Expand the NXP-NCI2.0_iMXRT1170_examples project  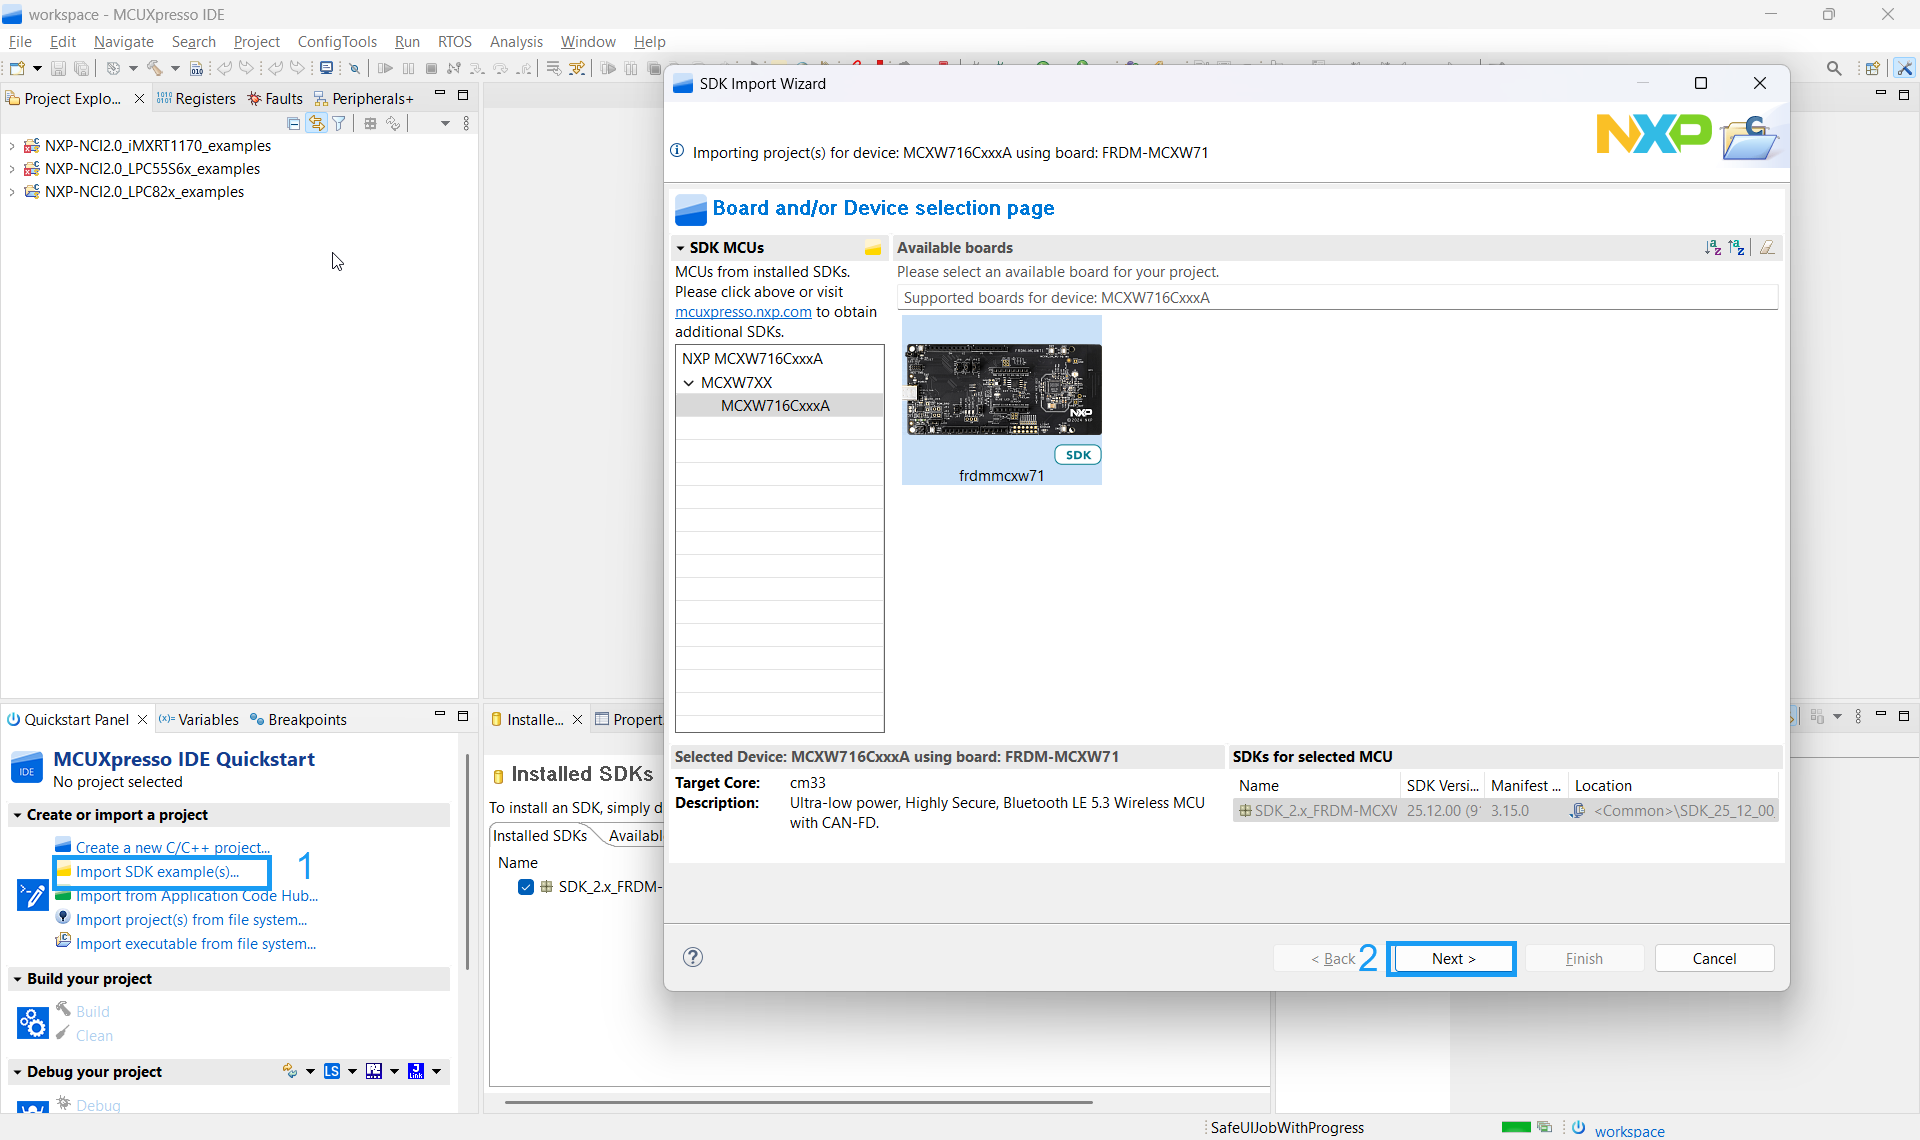tap(11, 146)
